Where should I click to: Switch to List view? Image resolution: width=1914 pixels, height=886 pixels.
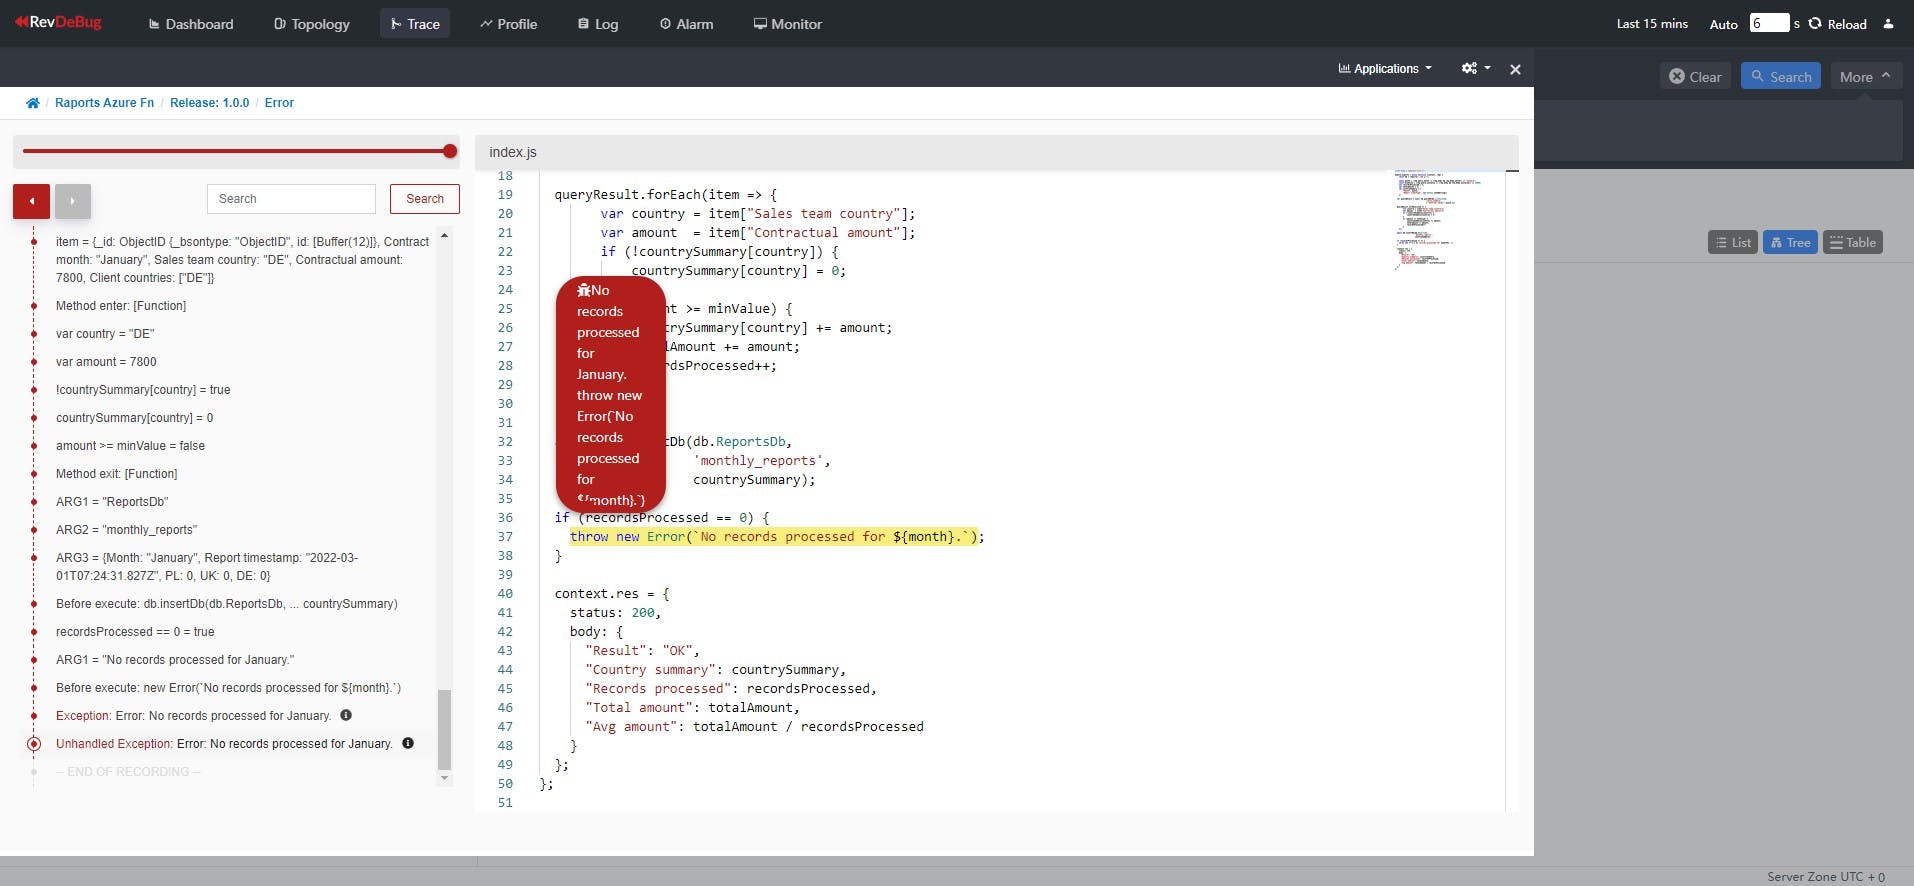tap(1733, 242)
